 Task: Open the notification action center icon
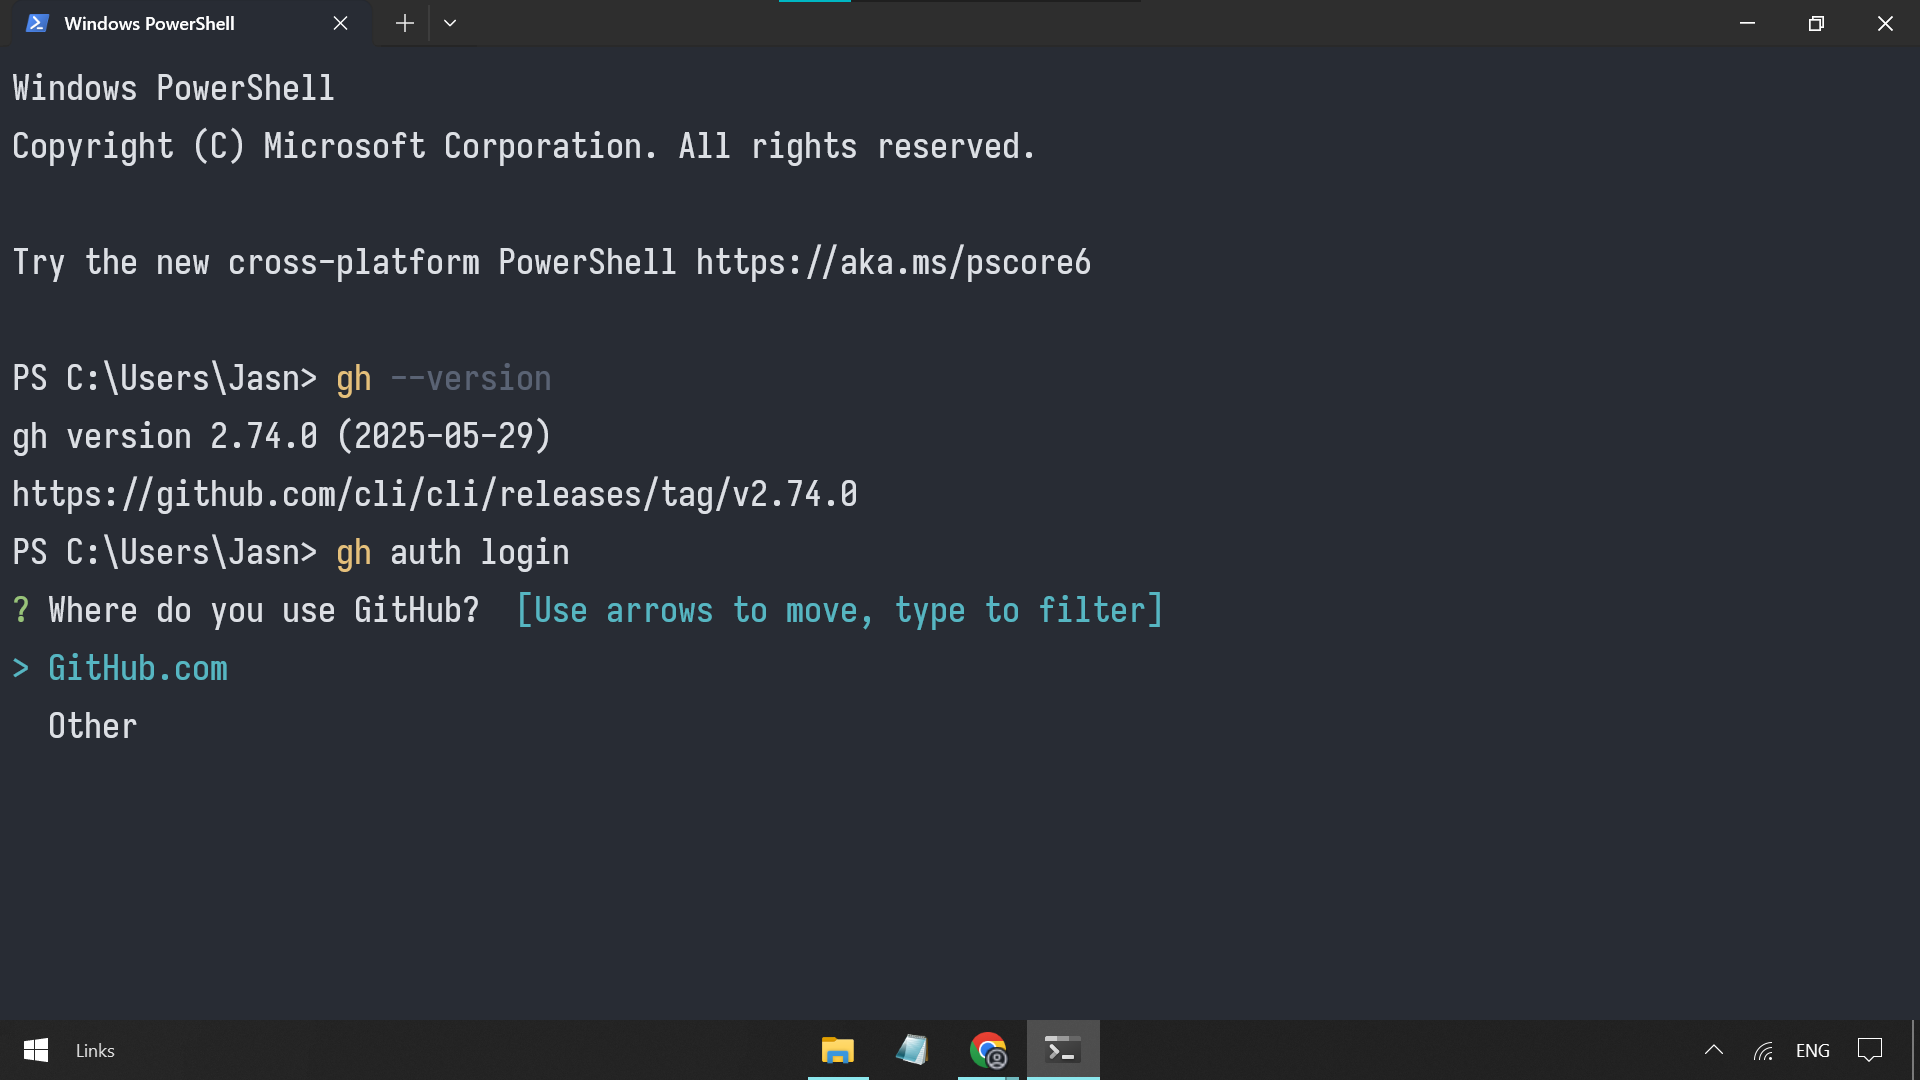coord(1869,1050)
